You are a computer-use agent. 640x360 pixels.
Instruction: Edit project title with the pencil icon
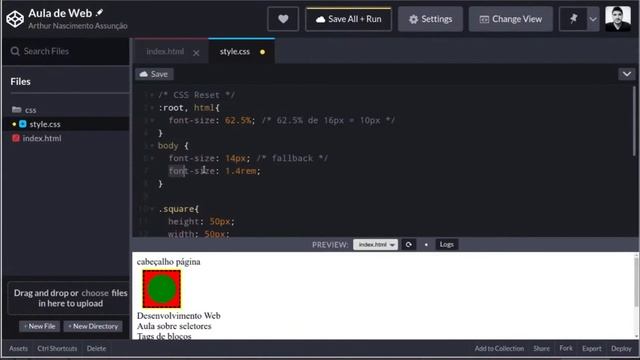tap(99, 13)
